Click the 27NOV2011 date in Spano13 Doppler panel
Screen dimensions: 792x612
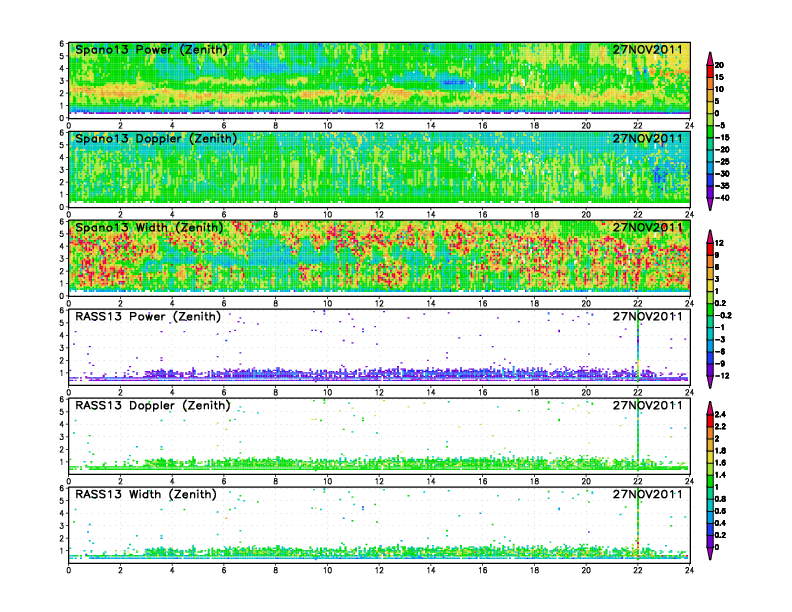(x=648, y=138)
